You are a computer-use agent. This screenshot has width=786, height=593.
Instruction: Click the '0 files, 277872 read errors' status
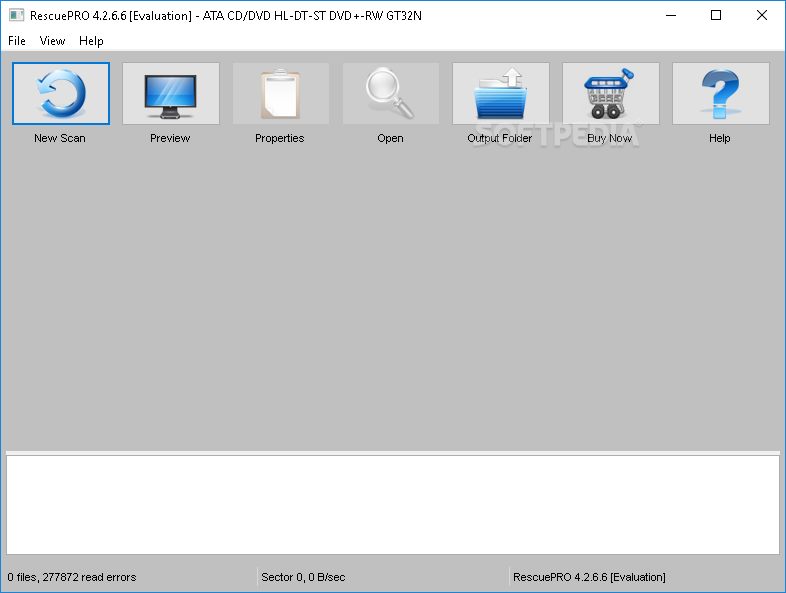point(72,577)
